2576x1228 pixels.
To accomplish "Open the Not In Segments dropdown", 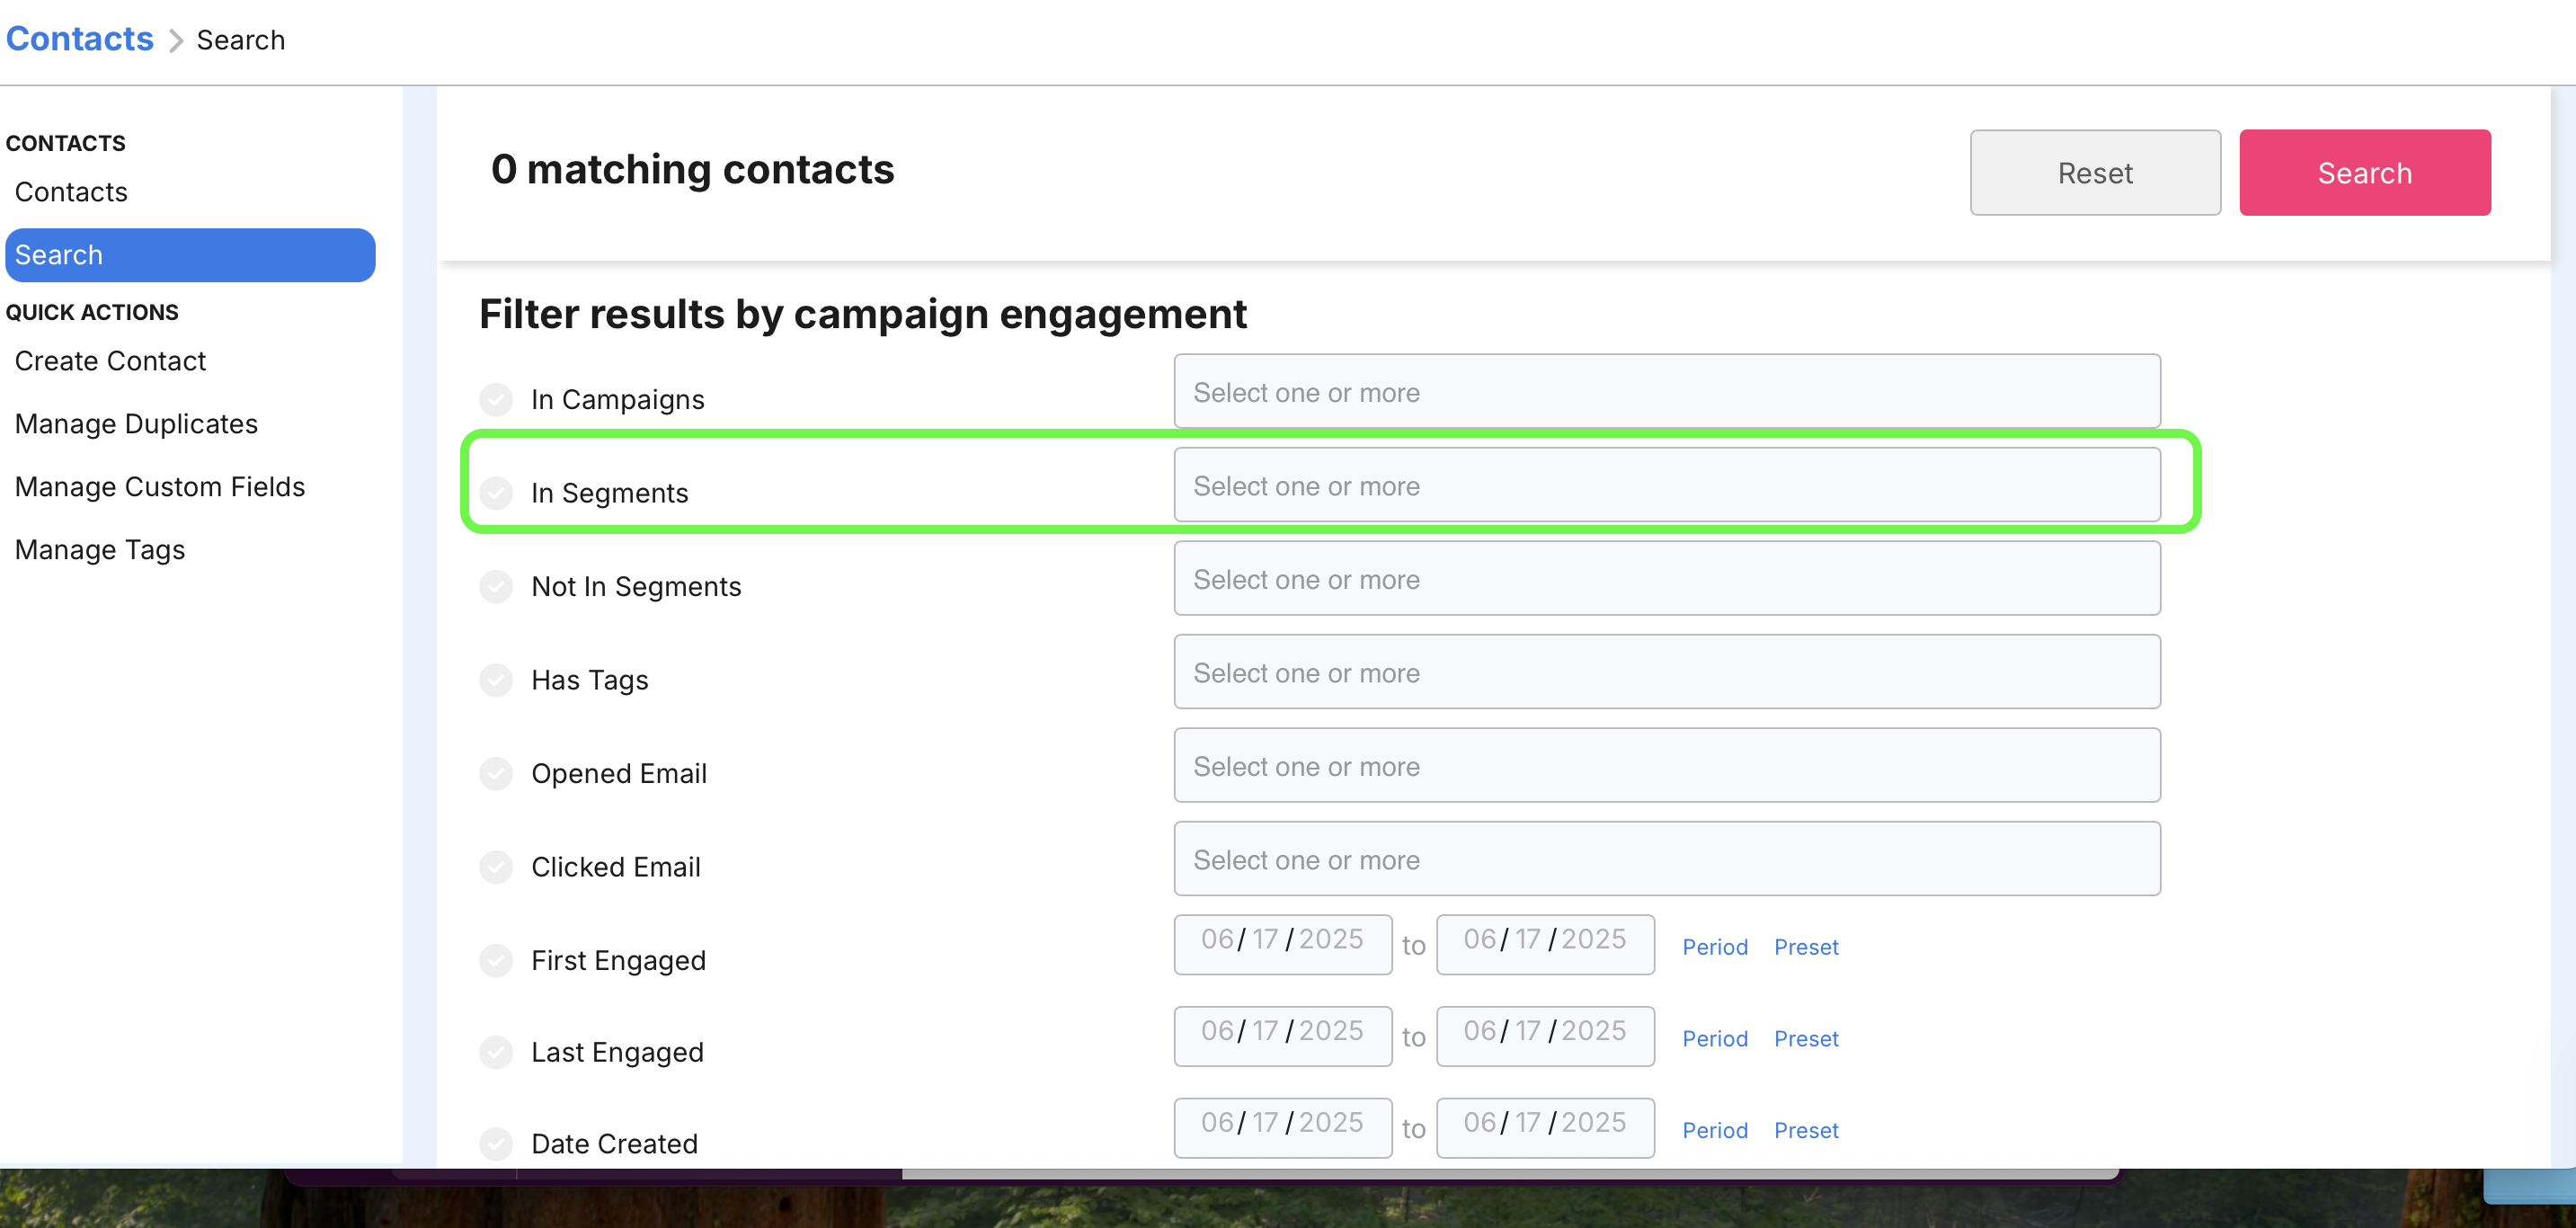I will (x=1667, y=578).
